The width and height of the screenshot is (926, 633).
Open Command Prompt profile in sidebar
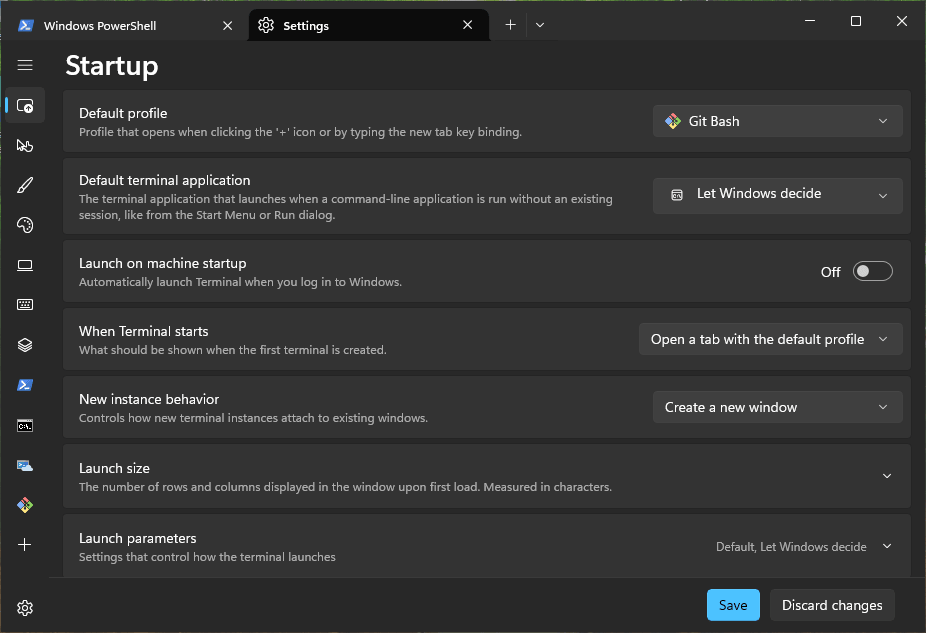[x=25, y=425]
